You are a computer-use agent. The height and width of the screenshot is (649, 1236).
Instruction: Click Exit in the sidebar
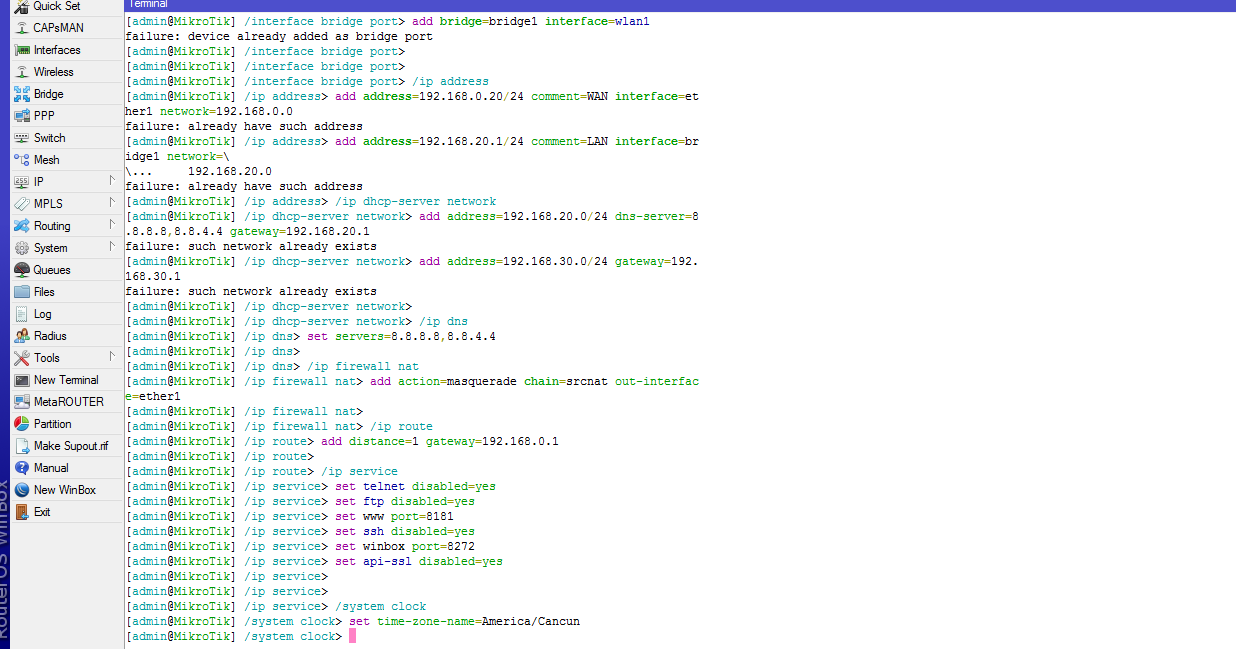[42, 512]
